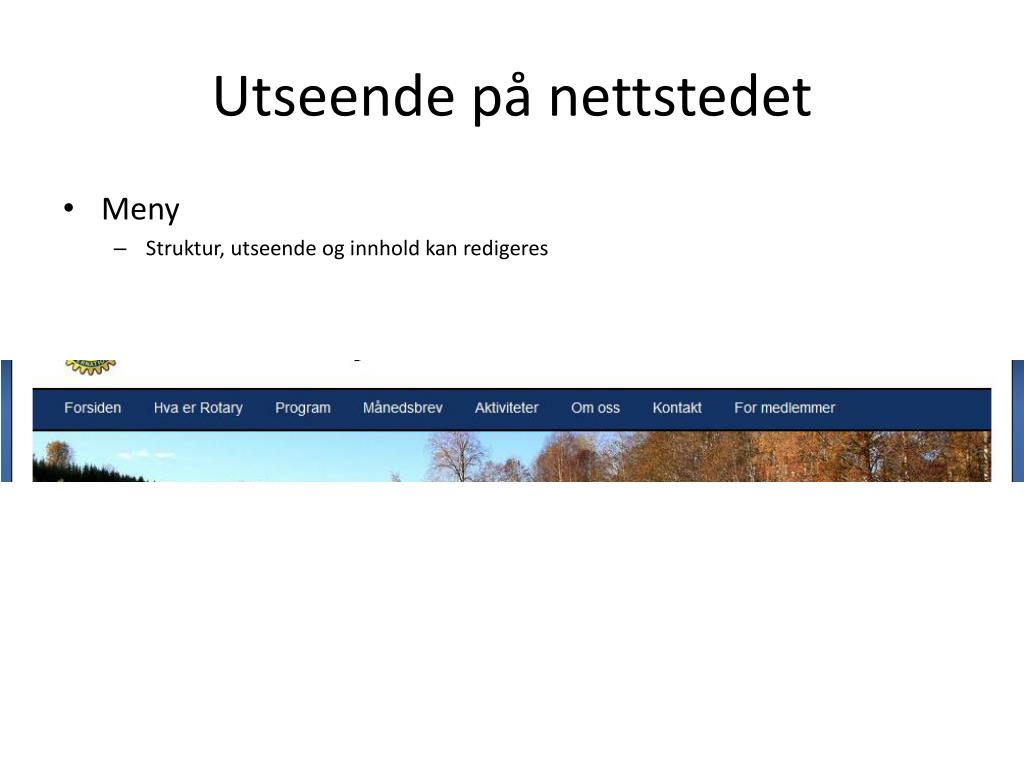Click the Rotary wheel logo

point(91,367)
